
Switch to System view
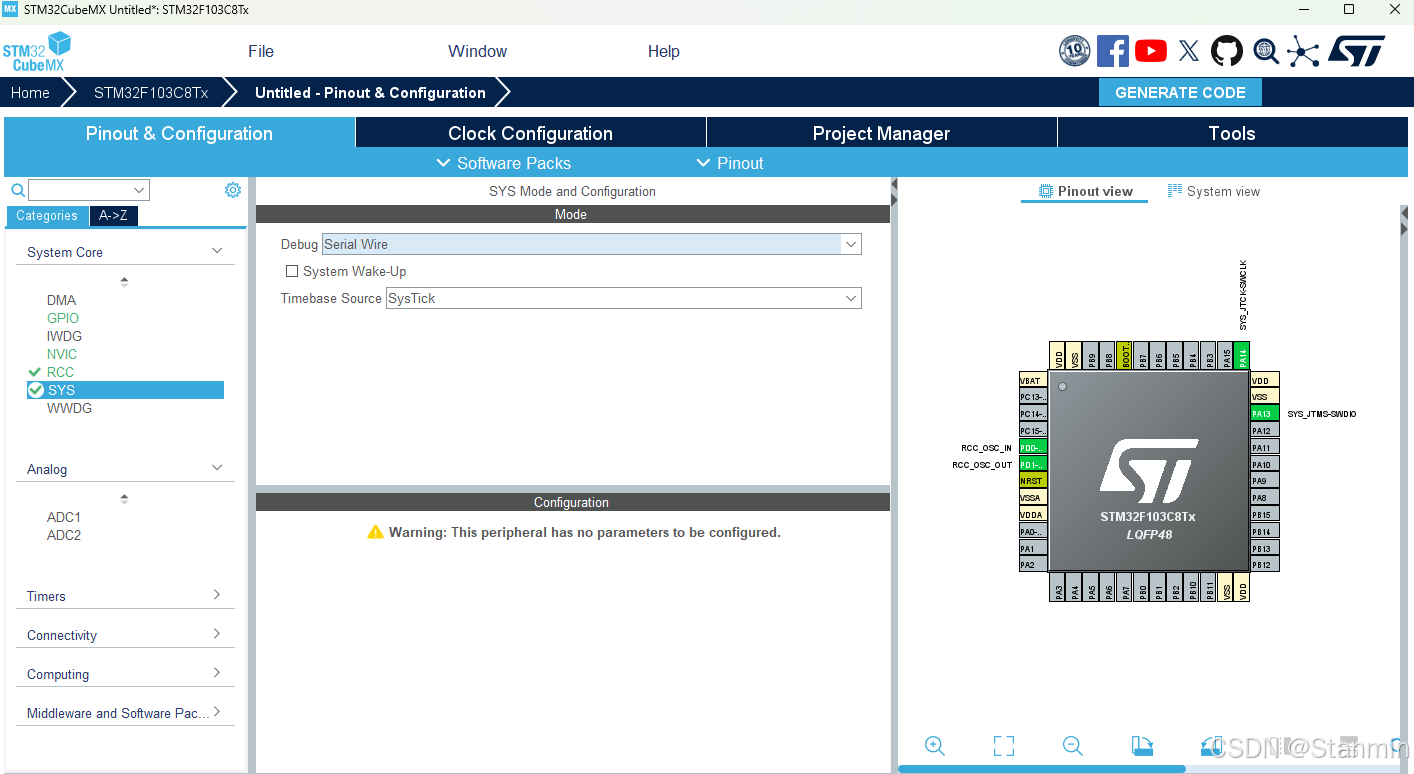pos(1214,191)
